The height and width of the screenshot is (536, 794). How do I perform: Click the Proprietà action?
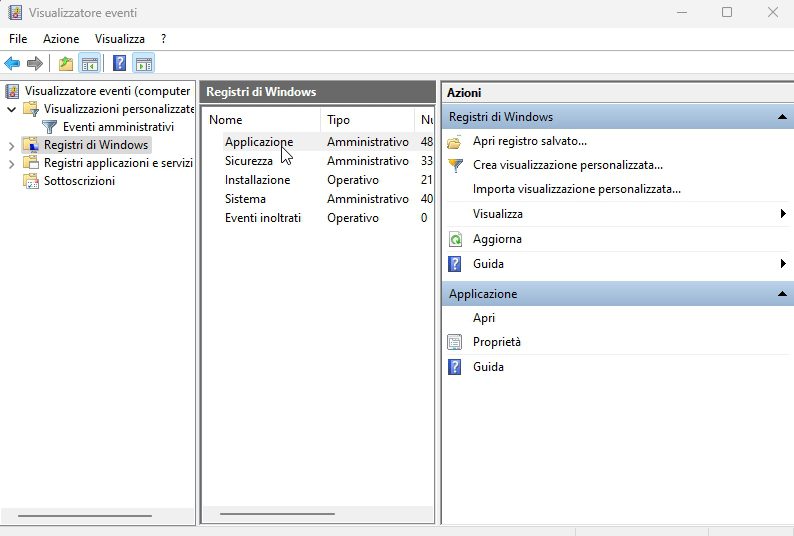[497, 342]
